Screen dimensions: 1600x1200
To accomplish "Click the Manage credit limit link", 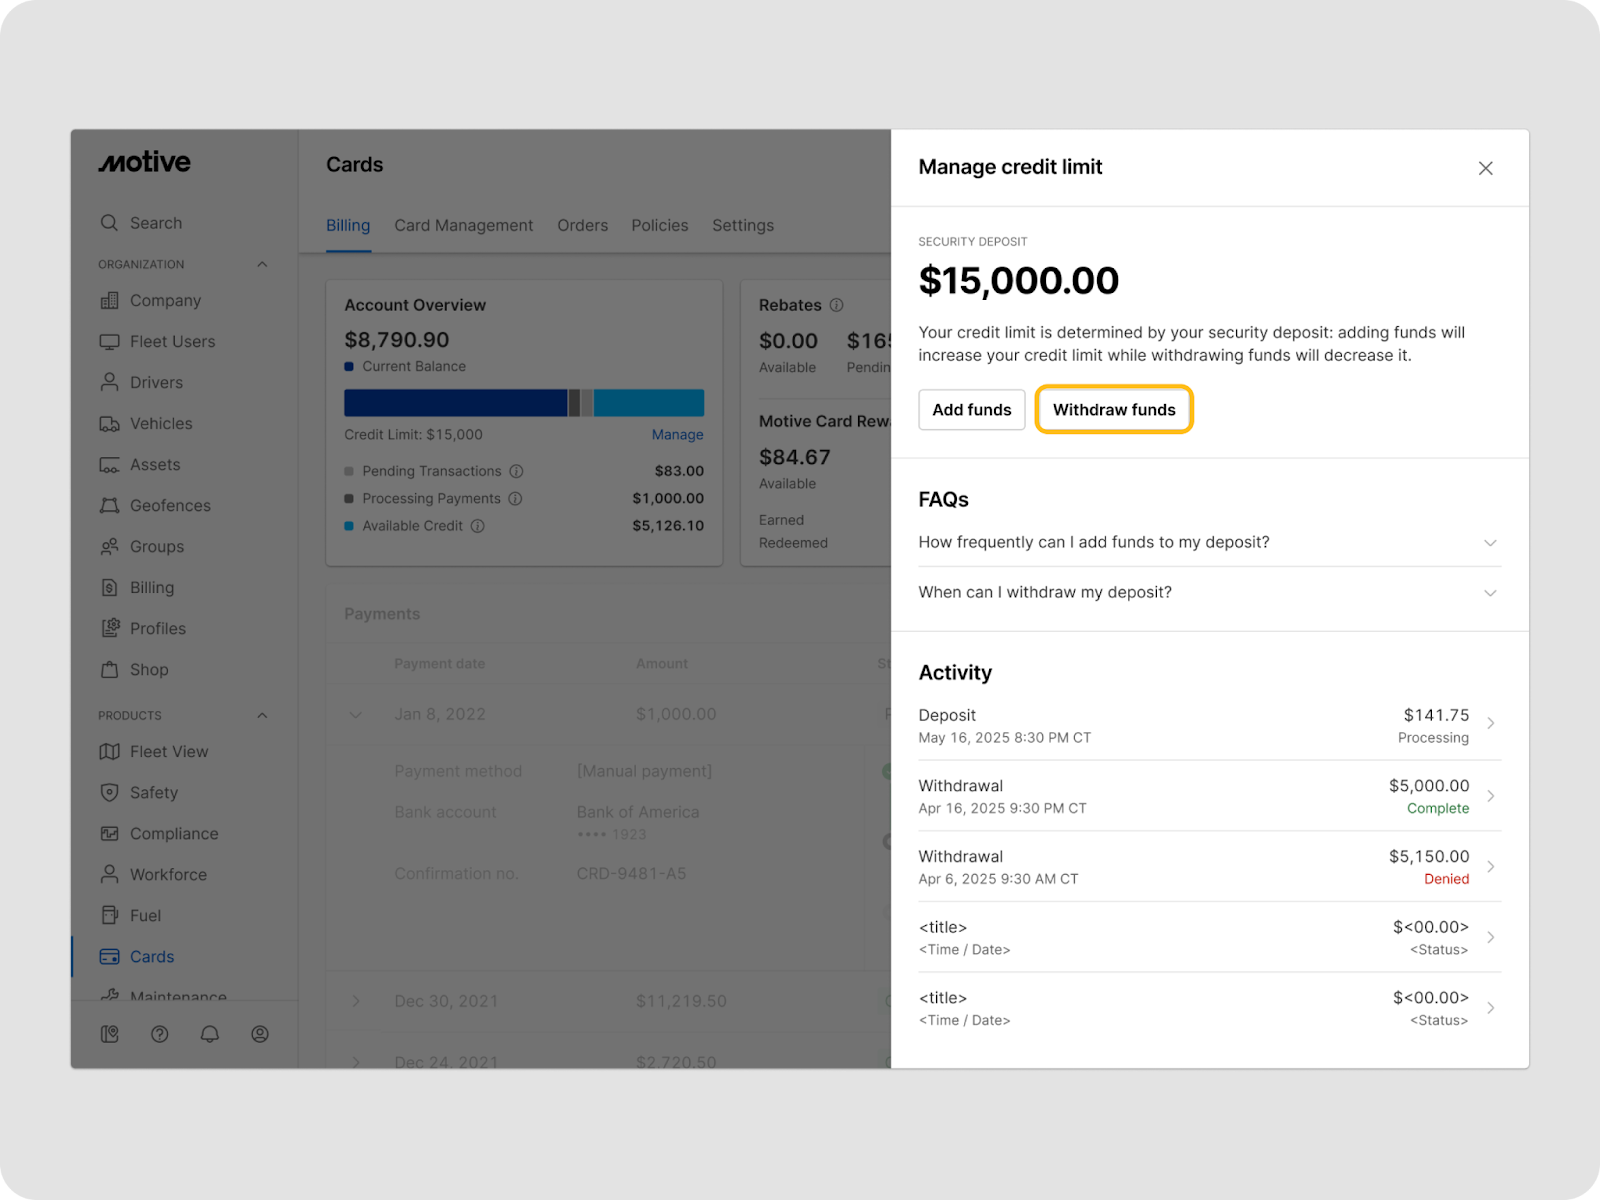I will point(677,435).
